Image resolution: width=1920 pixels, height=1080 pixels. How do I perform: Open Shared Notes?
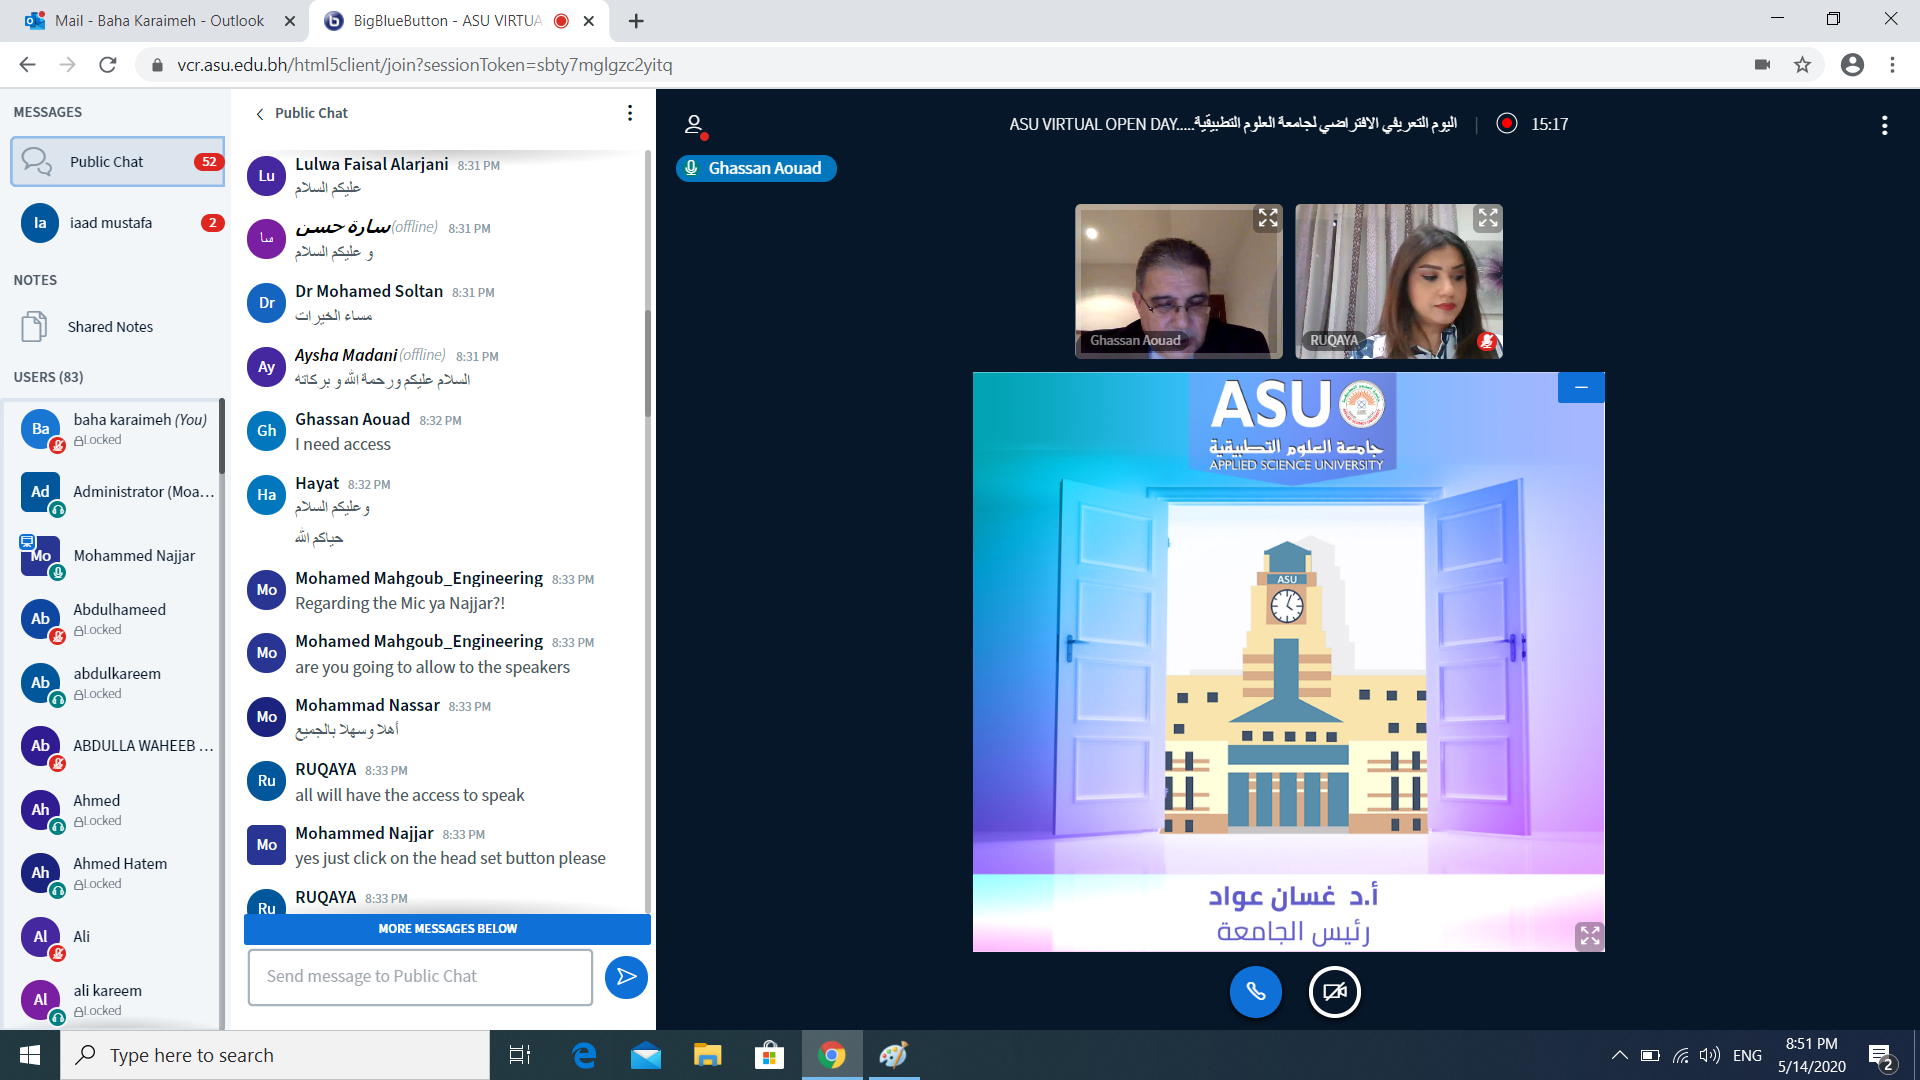117,327
